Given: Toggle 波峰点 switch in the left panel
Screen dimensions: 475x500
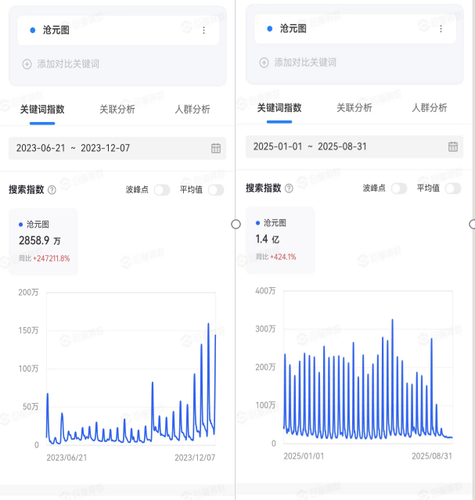Looking at the screenshot, I should tap(162, 190).
